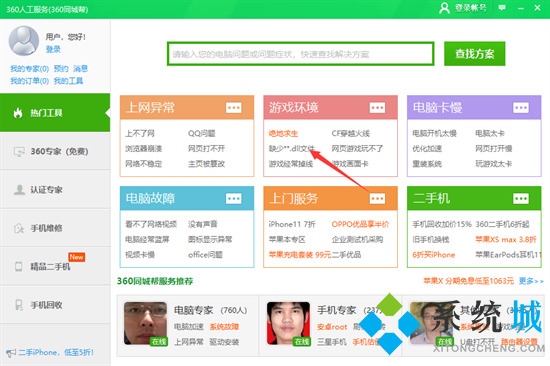The width and height of the screenshot is (550, 366).
Task: Select 缺少**.dll文件 entry
Action: 292,148
